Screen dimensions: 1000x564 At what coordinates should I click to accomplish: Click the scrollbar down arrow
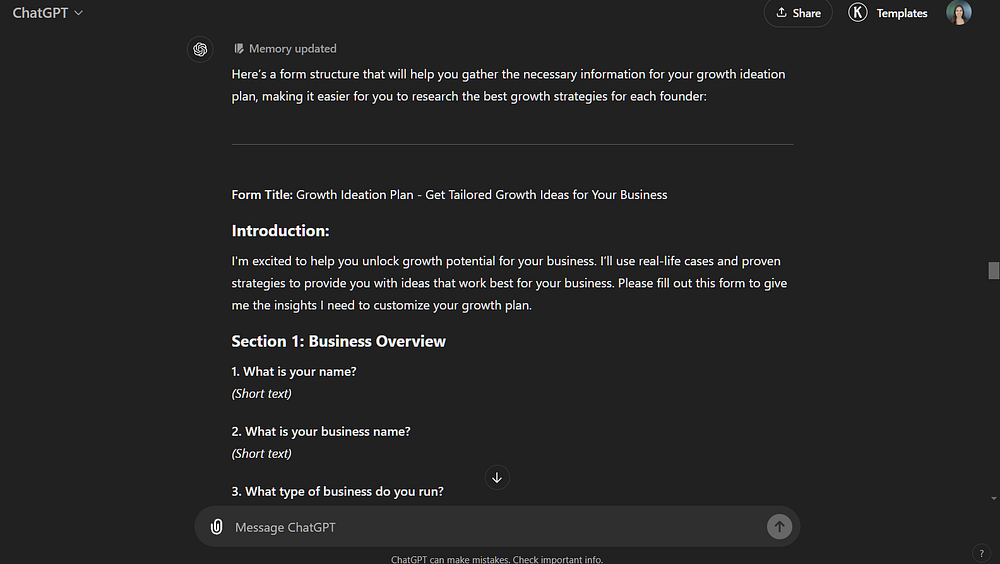pyautogui.click(x=993, y=498)
